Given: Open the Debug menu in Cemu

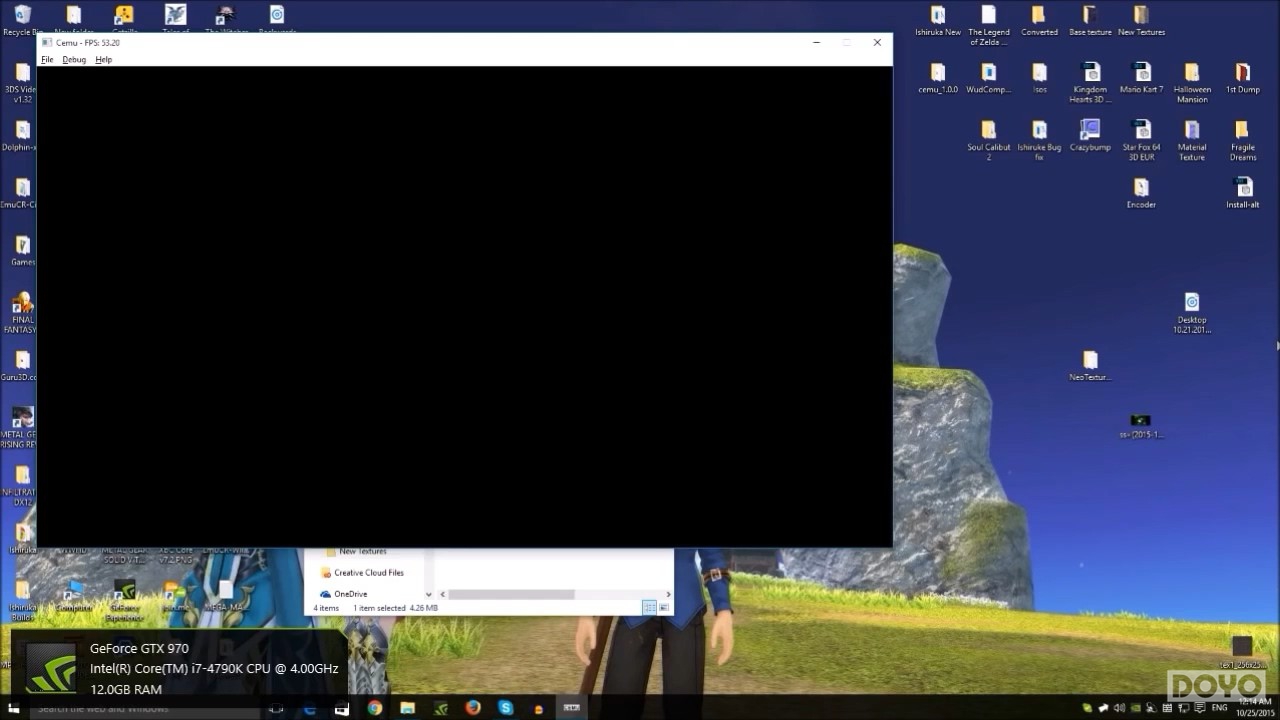Looking at the screenshot, I should point(74,60).
